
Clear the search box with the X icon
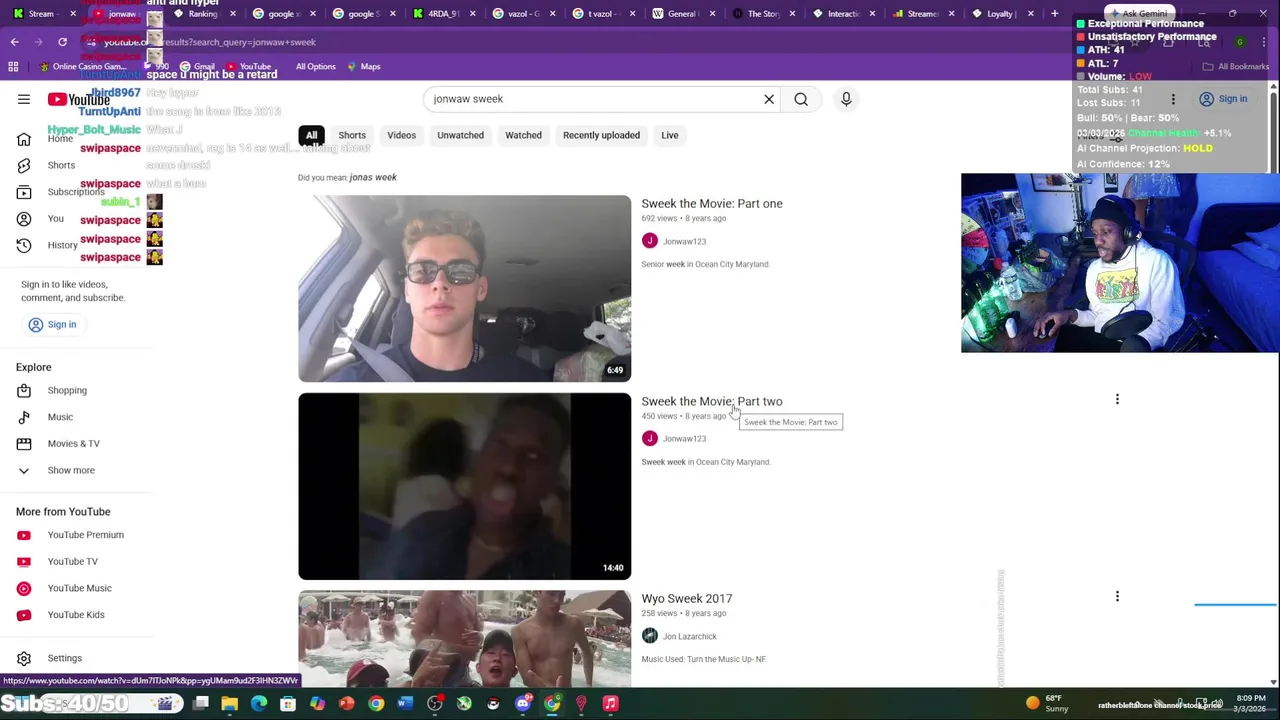pos(769,99)
